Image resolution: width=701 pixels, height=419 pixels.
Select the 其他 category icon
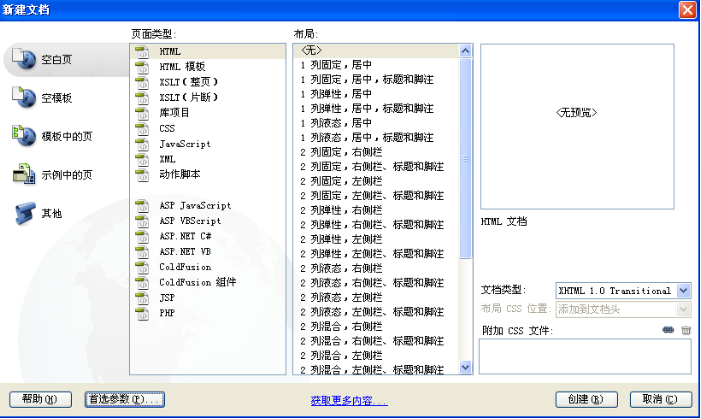point(23,212)
